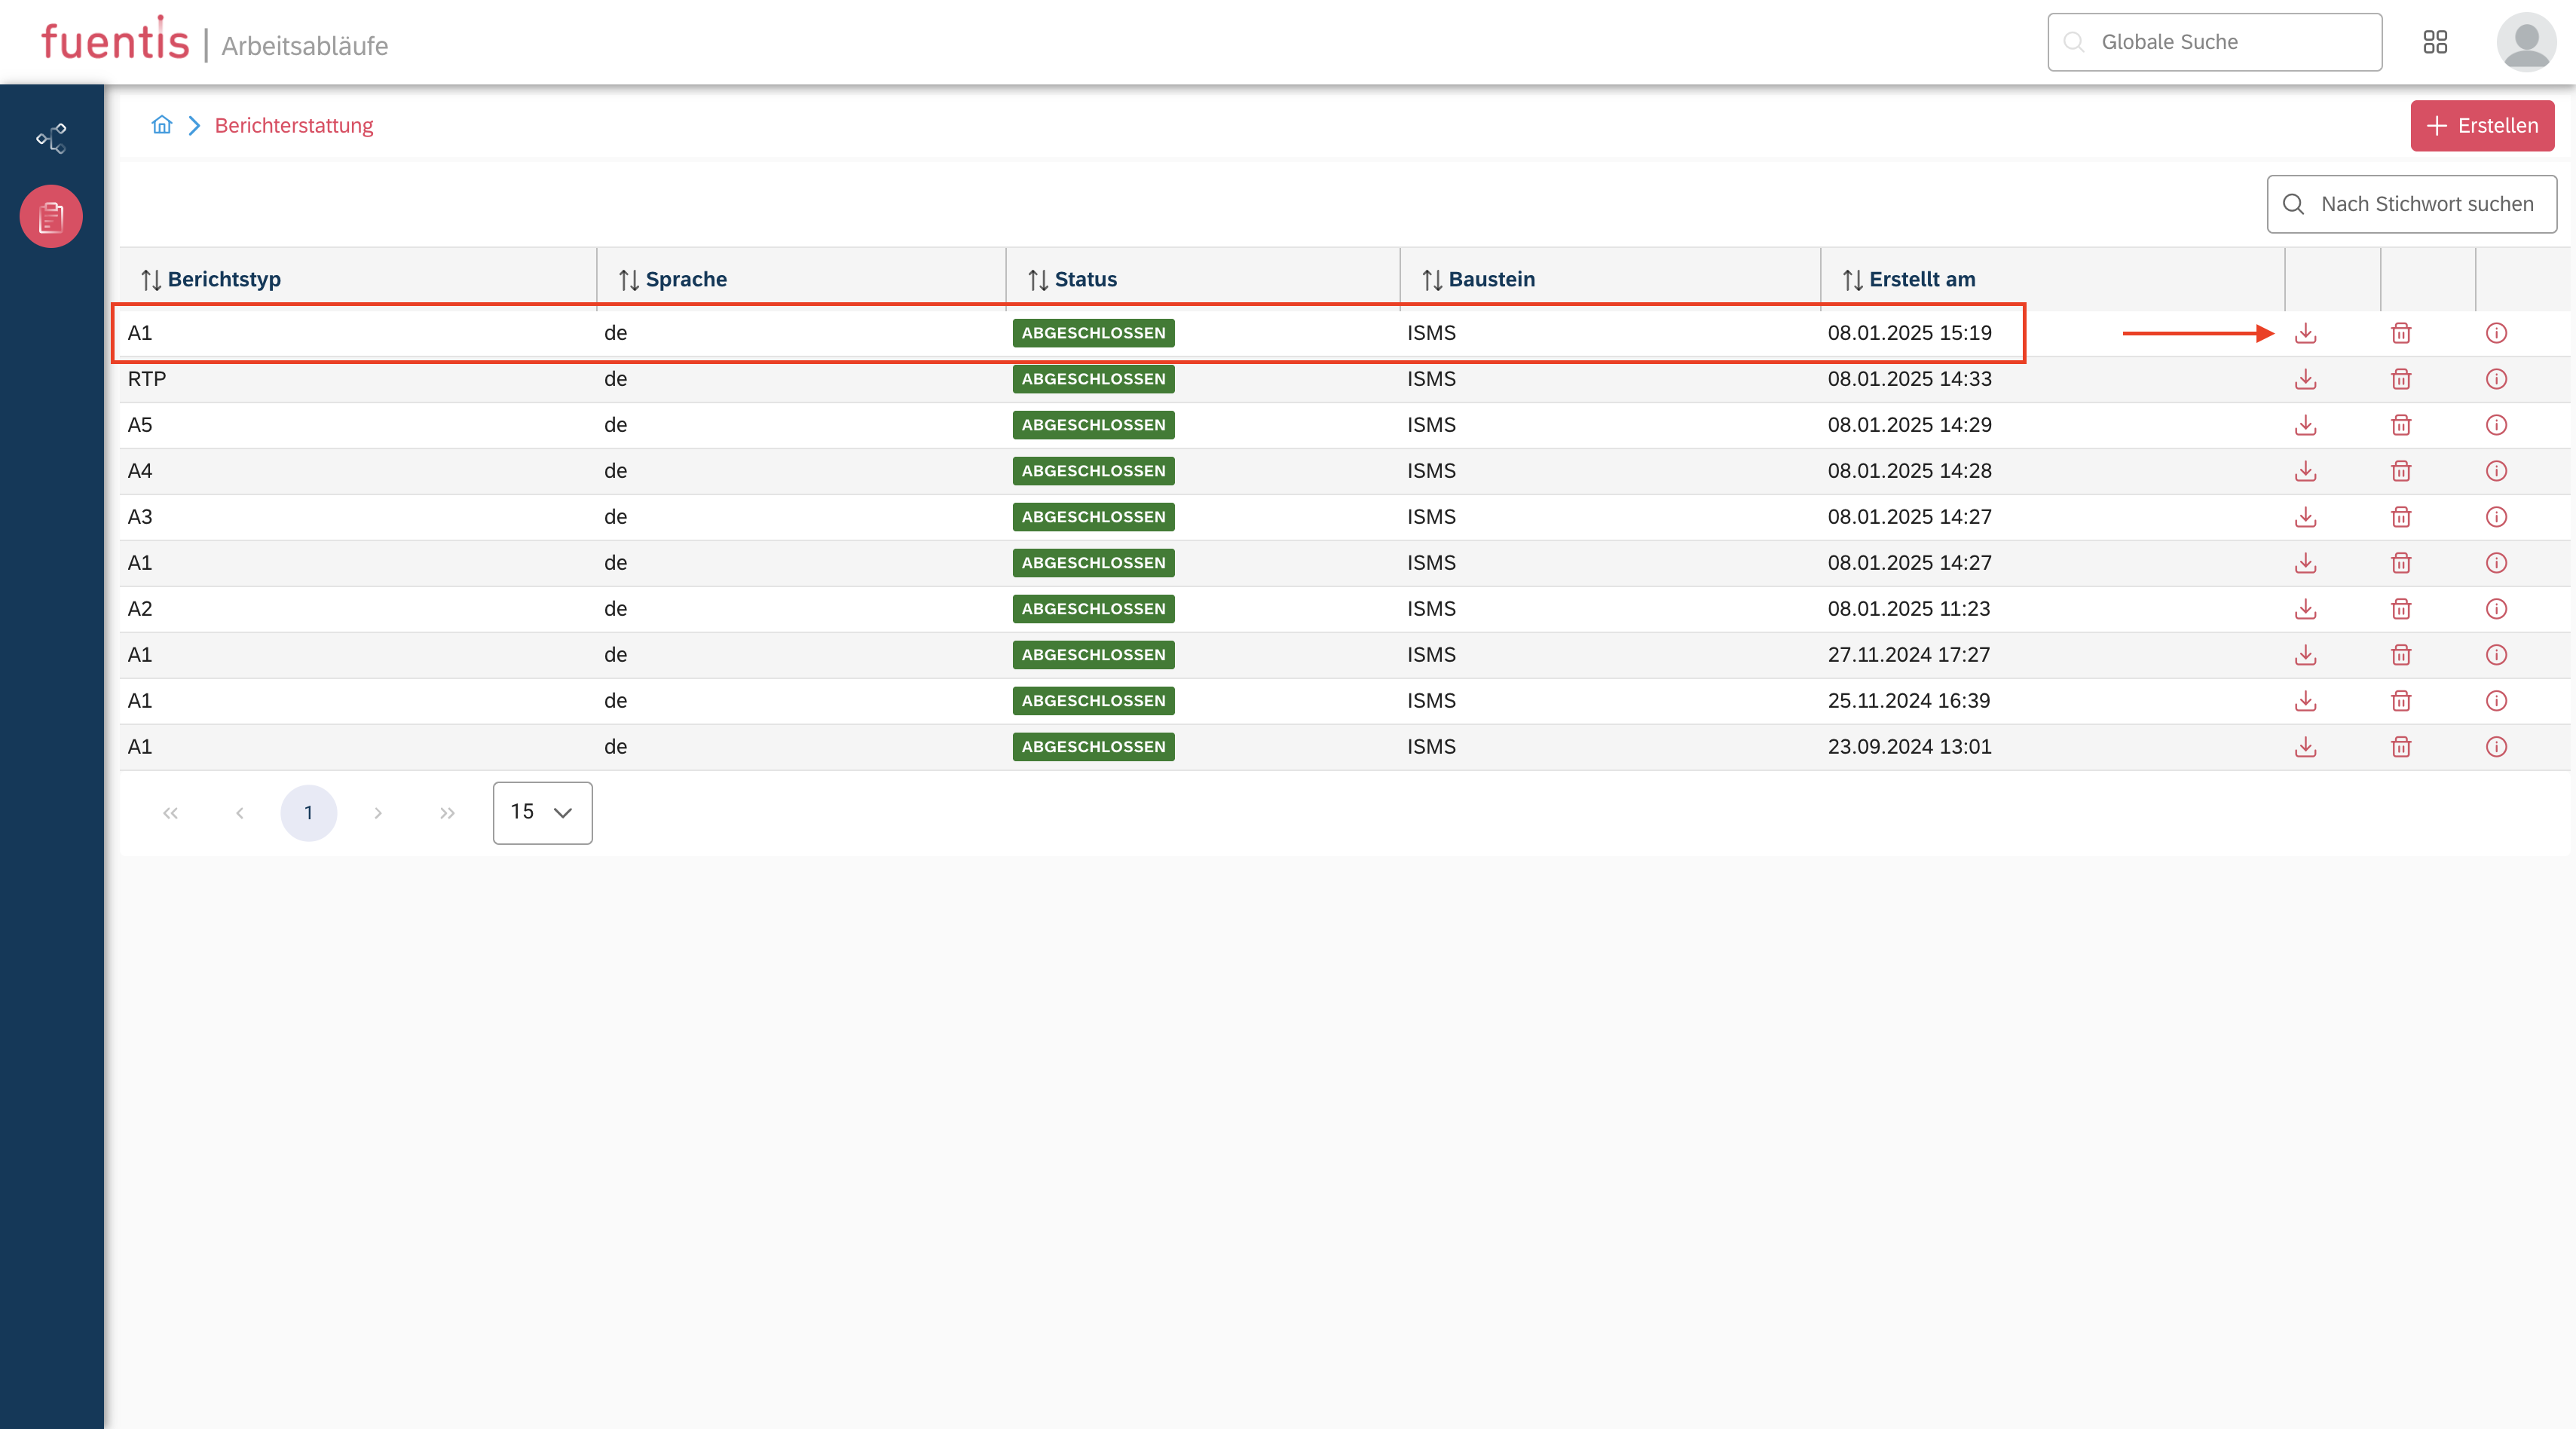Download the A2 report from 11:23
The width and height of the screenshot is (2576, 1429).
[2305, 609]
